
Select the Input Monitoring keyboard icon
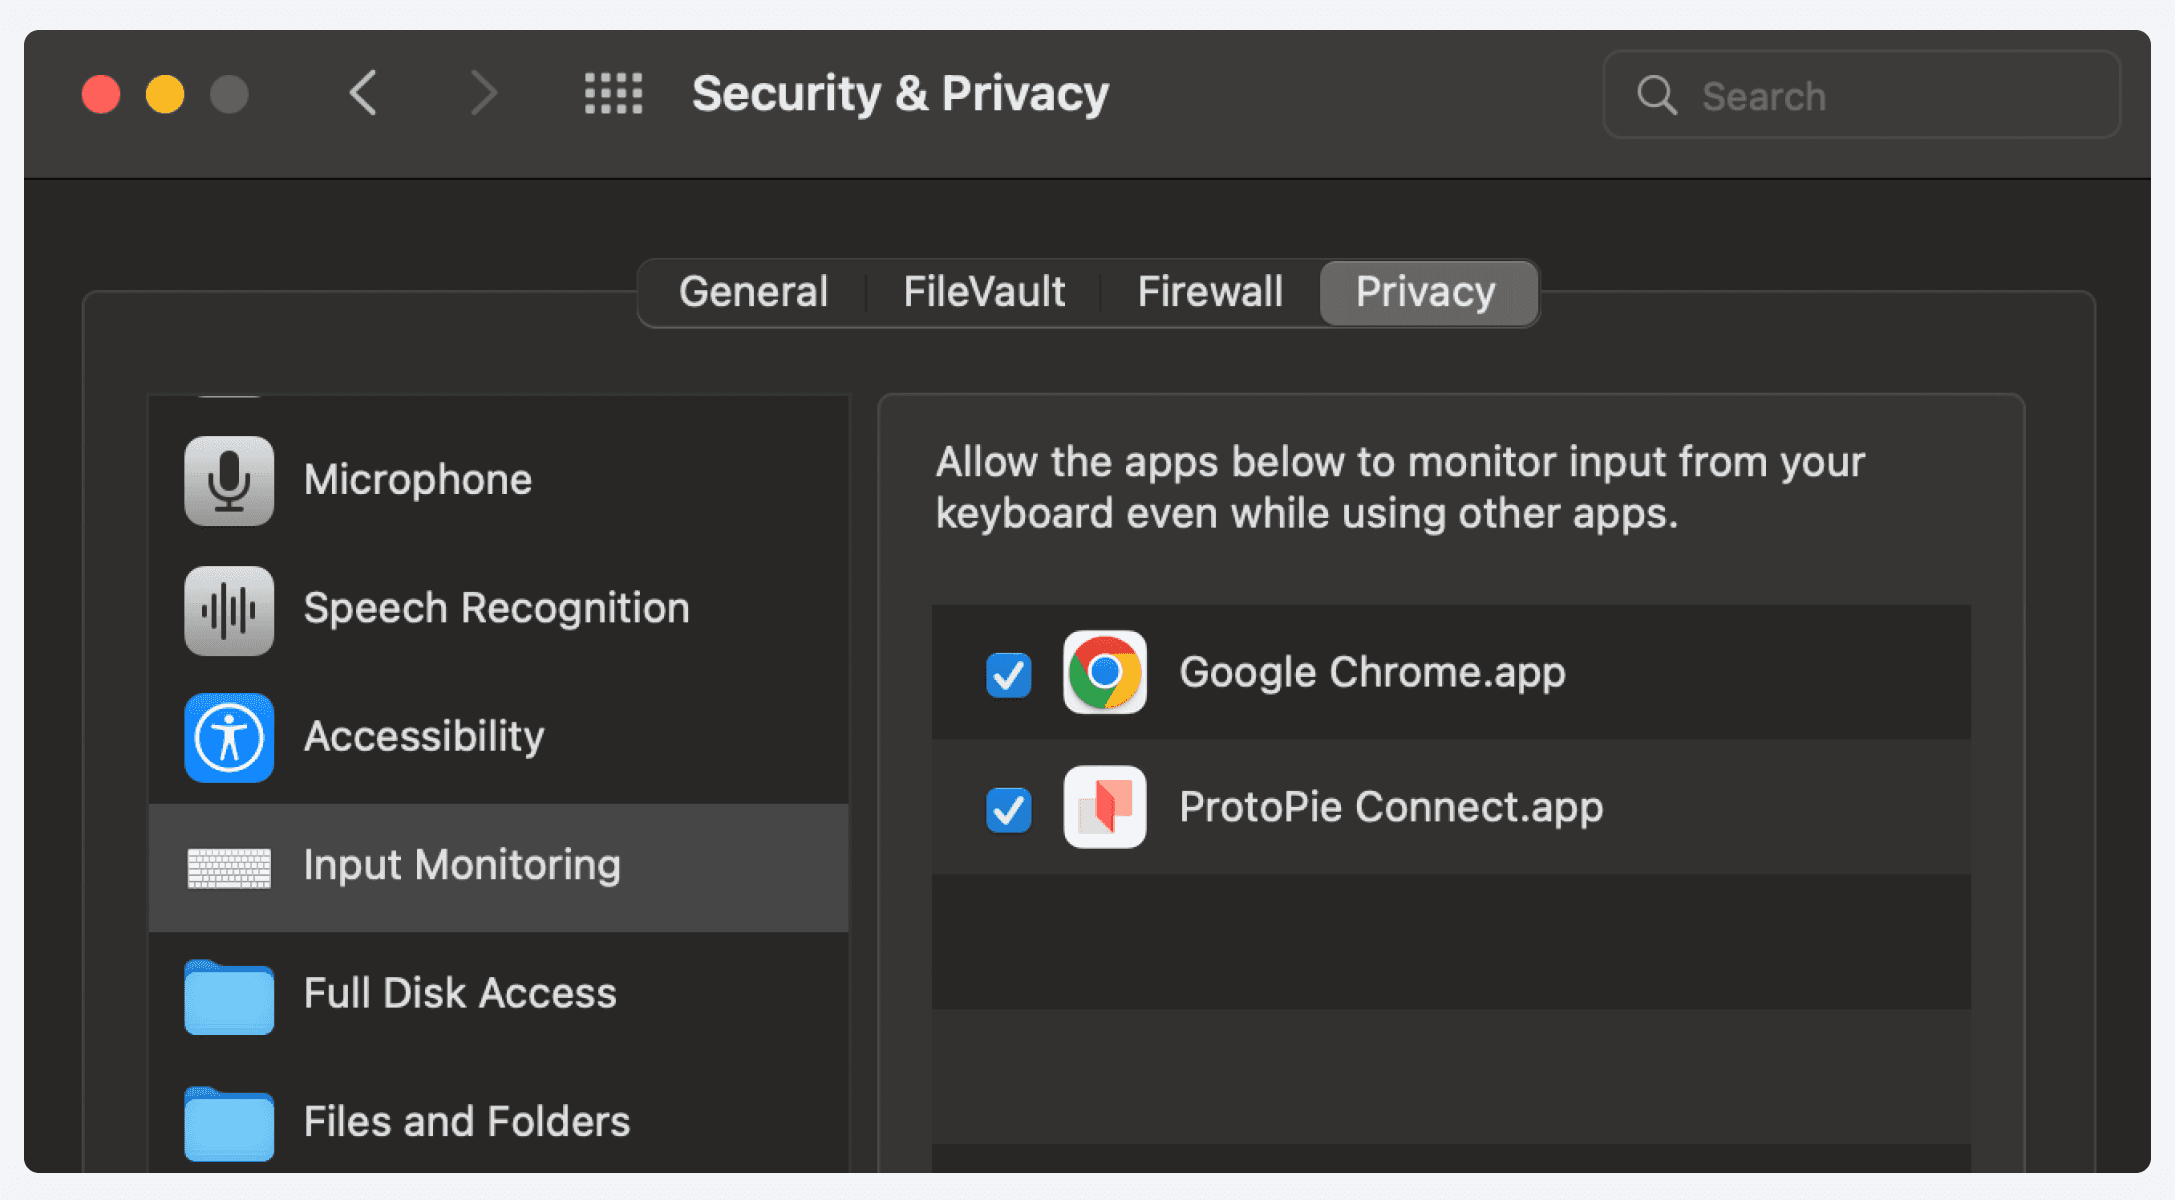tap(228, 868)
